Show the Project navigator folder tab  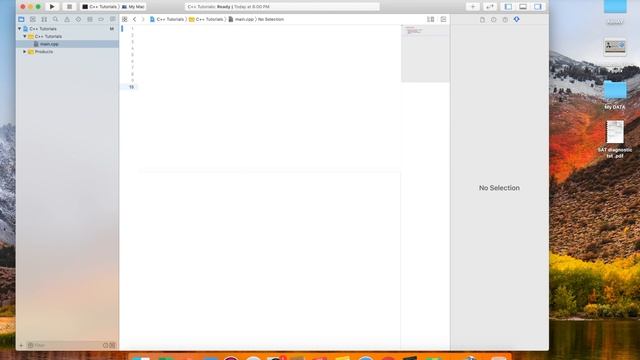21,19
